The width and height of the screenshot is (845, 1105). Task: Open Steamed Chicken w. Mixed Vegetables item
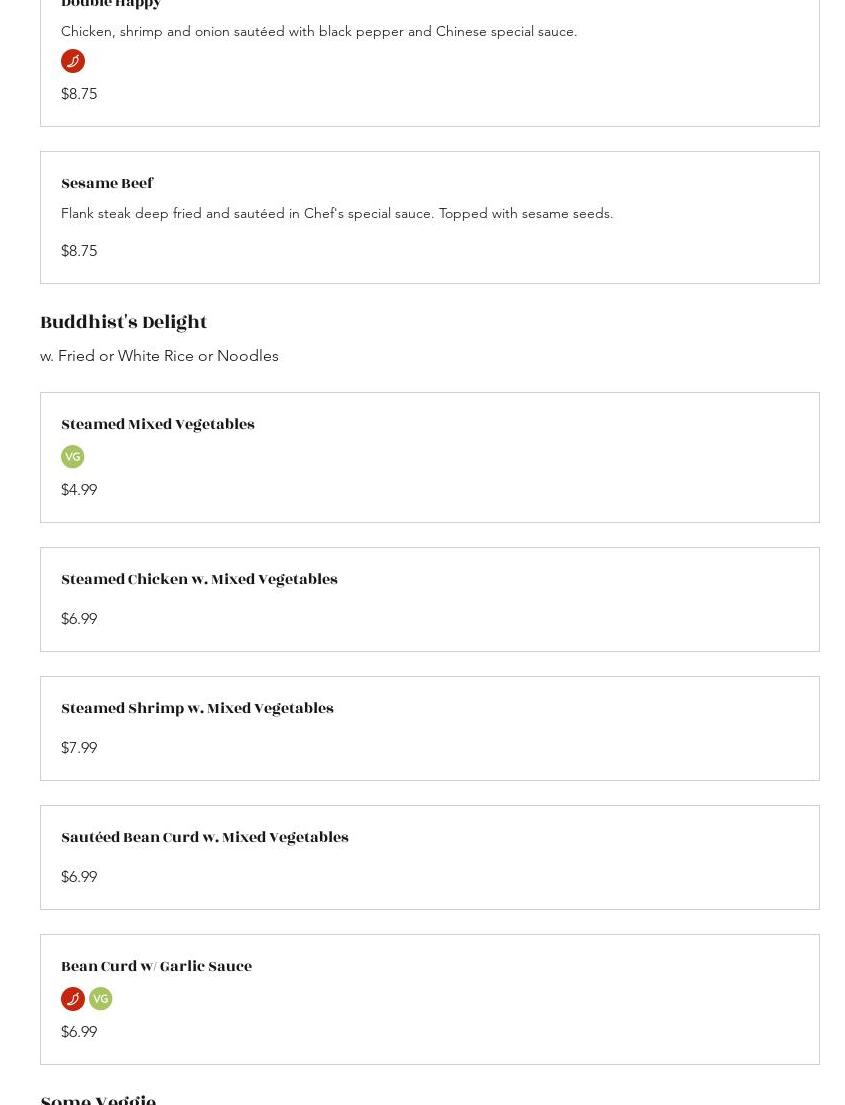click(199, 580)
